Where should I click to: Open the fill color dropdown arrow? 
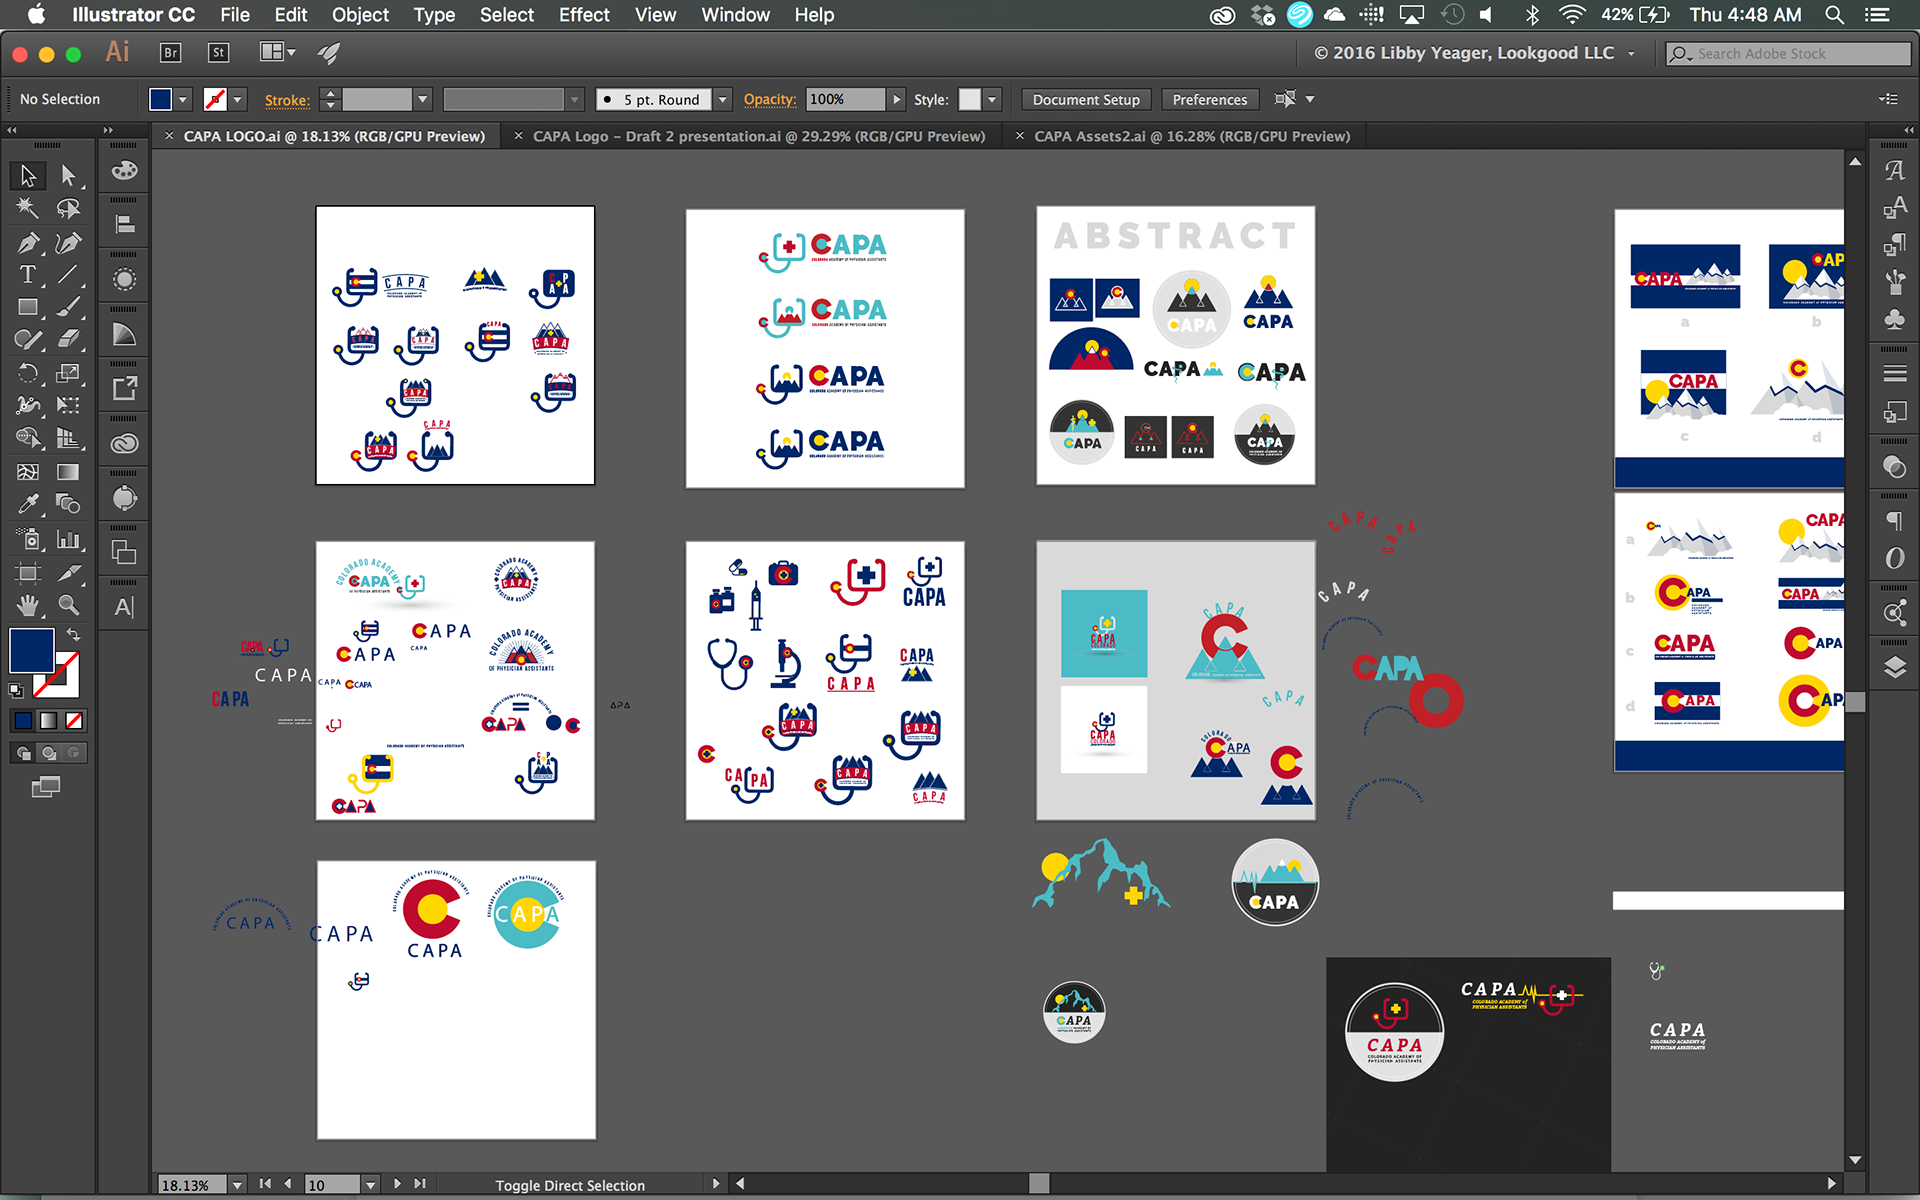point(183,100)
